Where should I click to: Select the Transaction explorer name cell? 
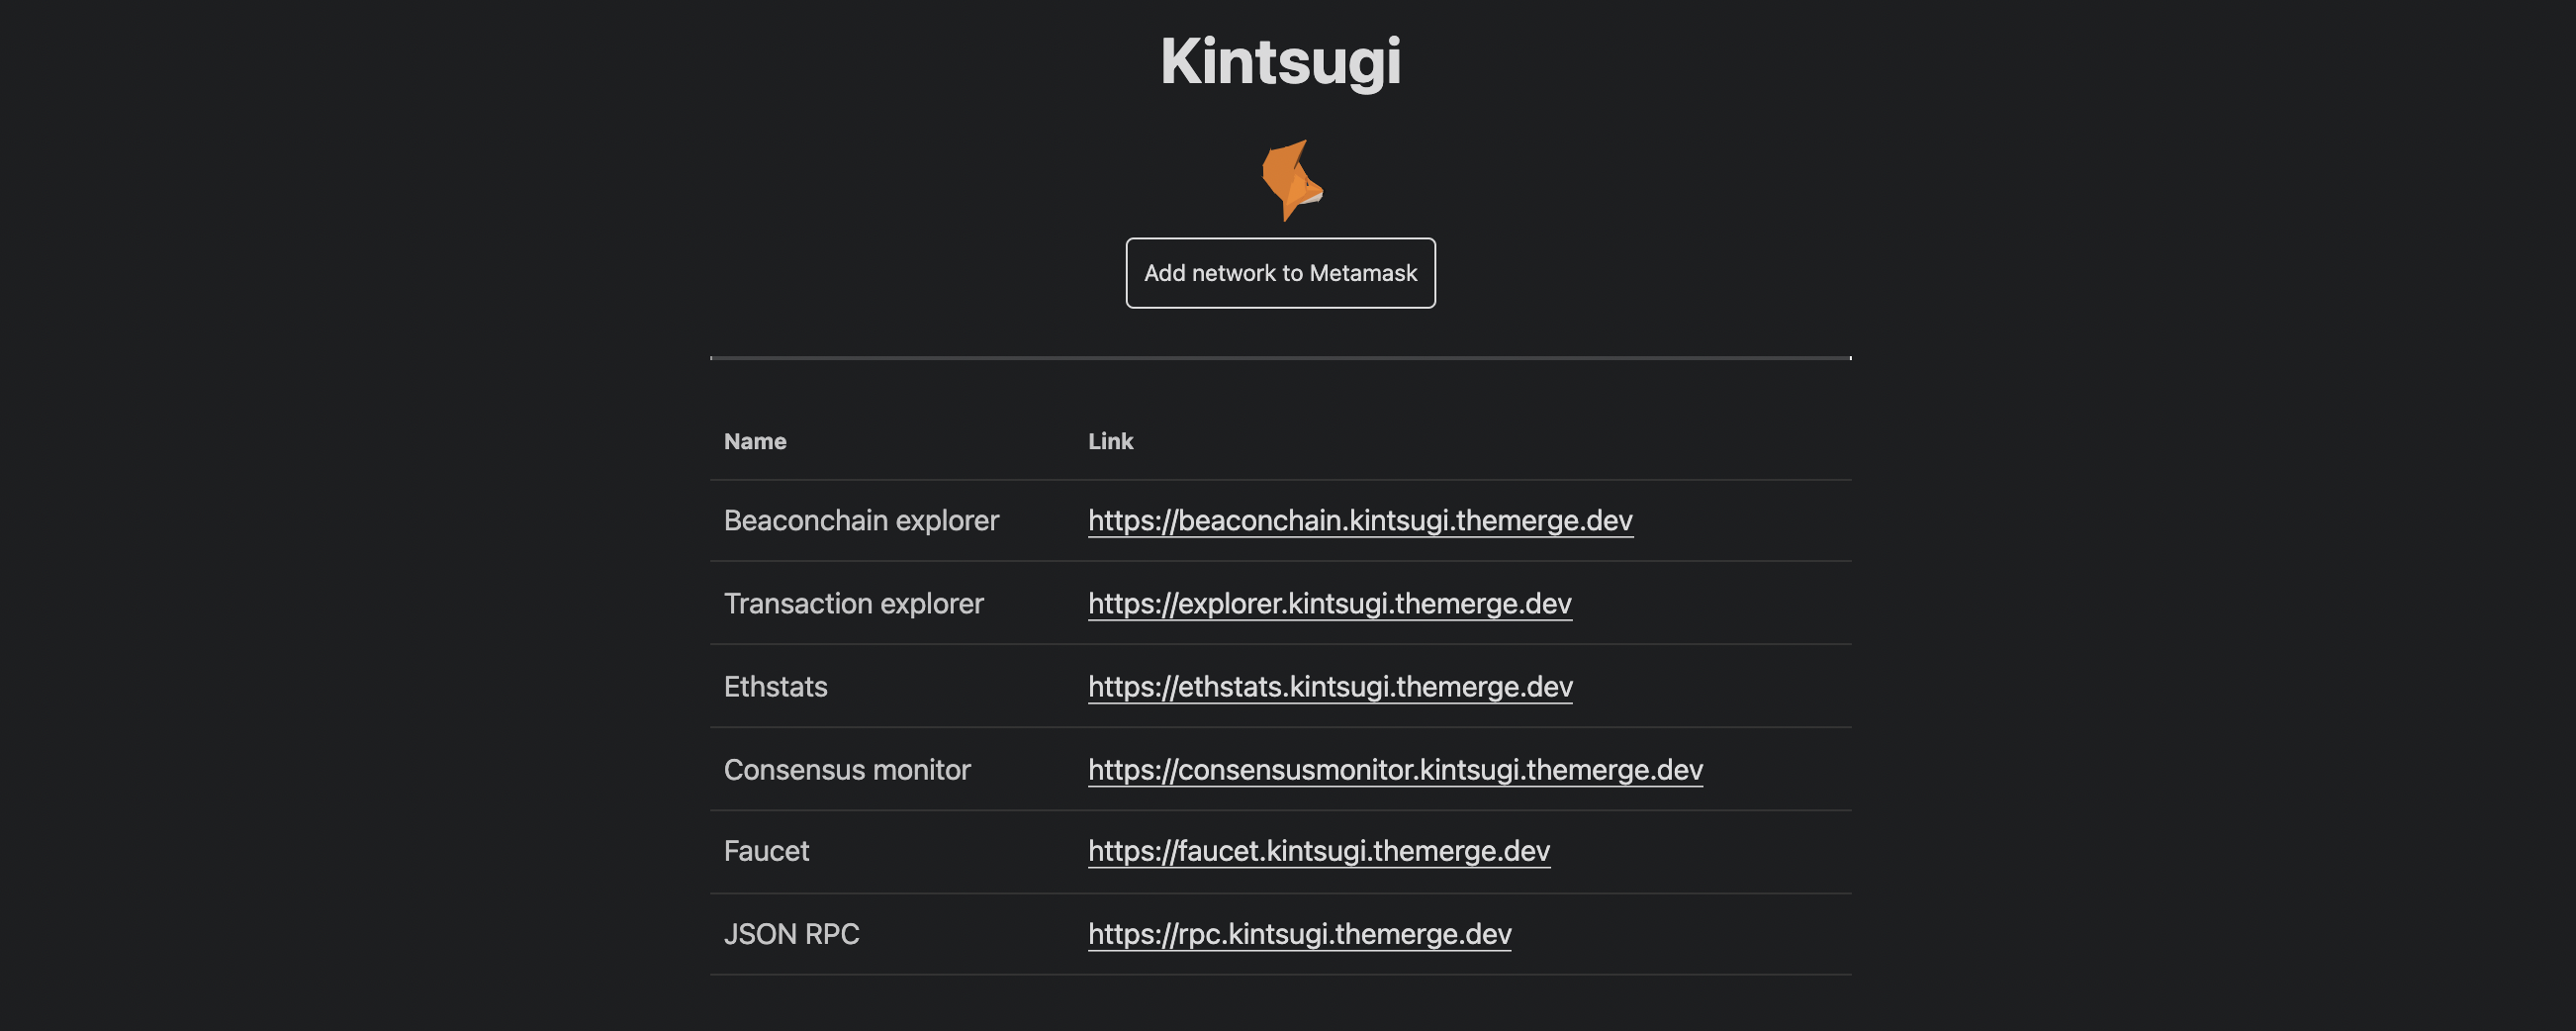click(853, 603)
